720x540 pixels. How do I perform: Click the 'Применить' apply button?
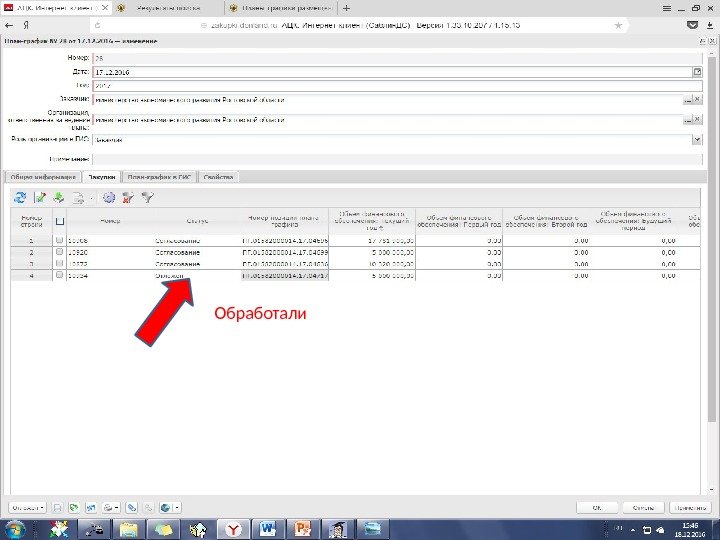[x=691, y=507]
